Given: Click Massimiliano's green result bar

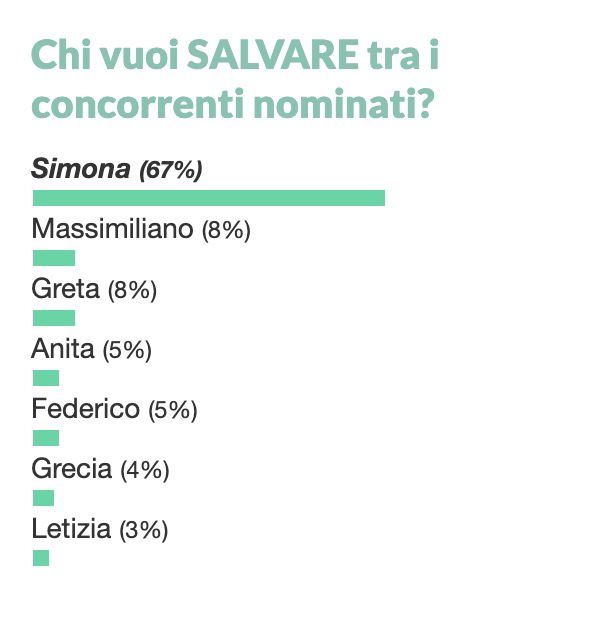Looking at the screenshot, I should 54,258.
